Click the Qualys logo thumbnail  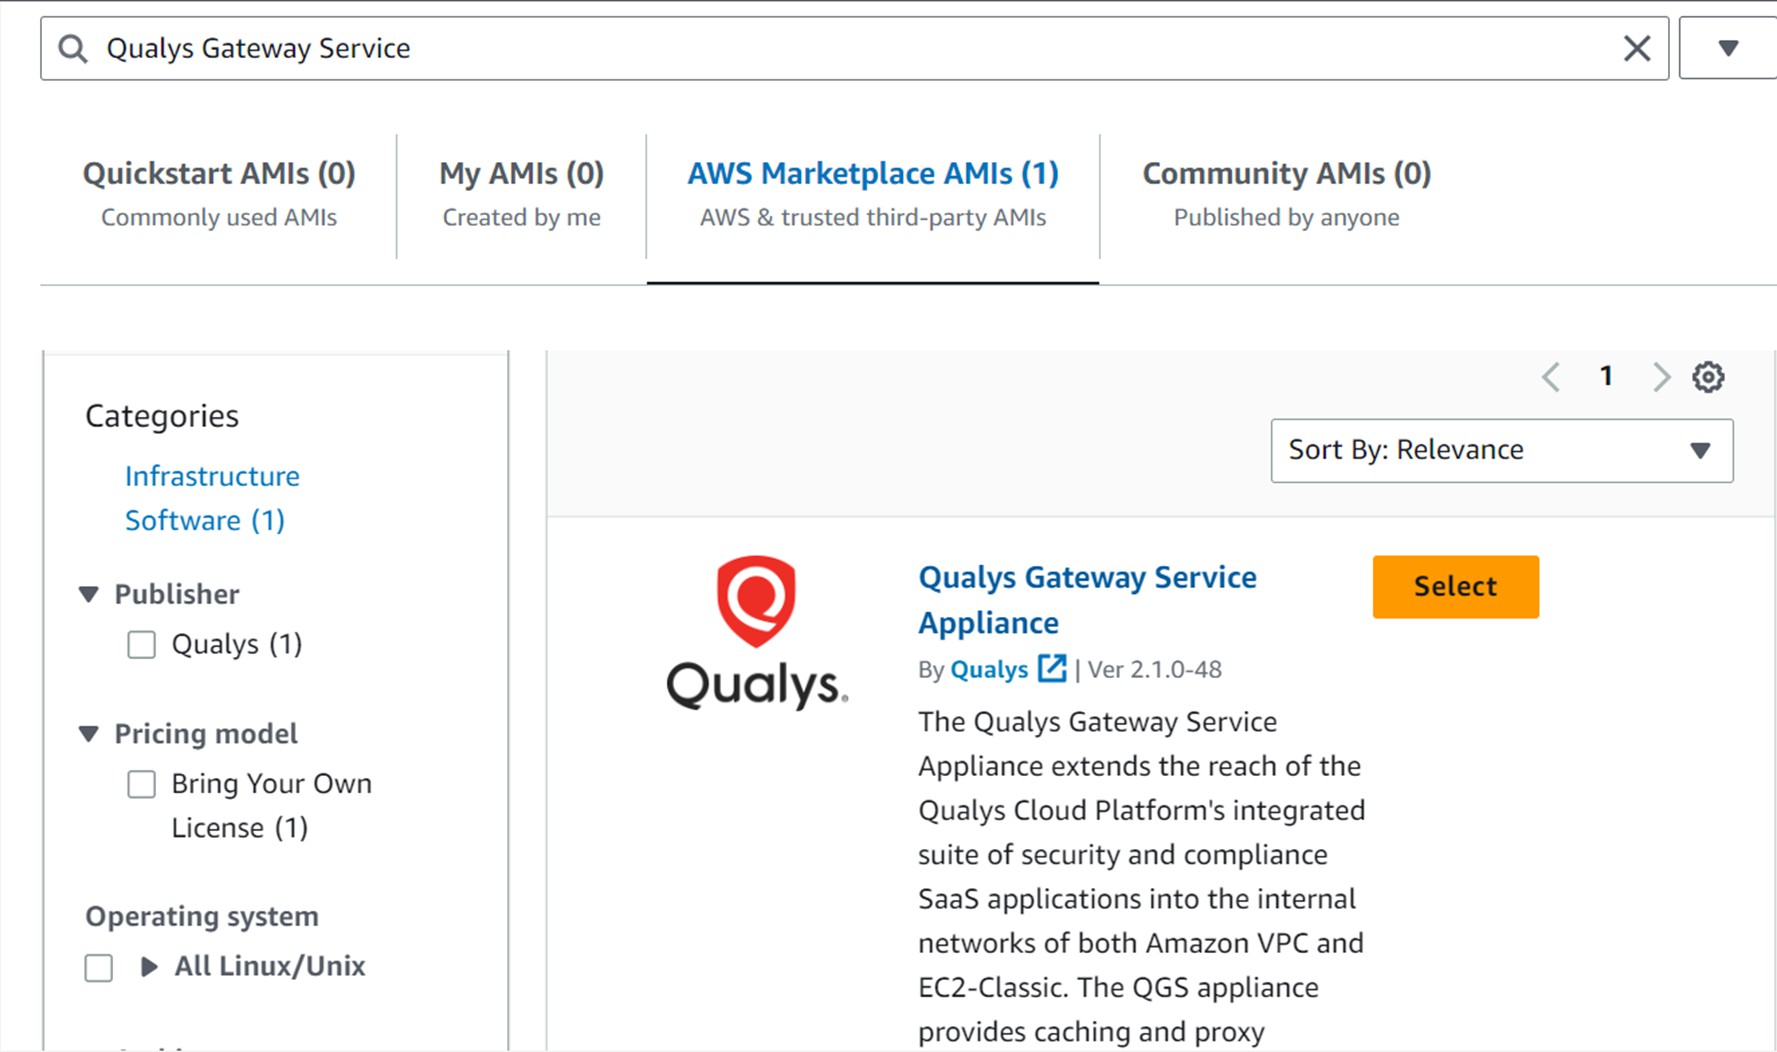pos(757,632)
